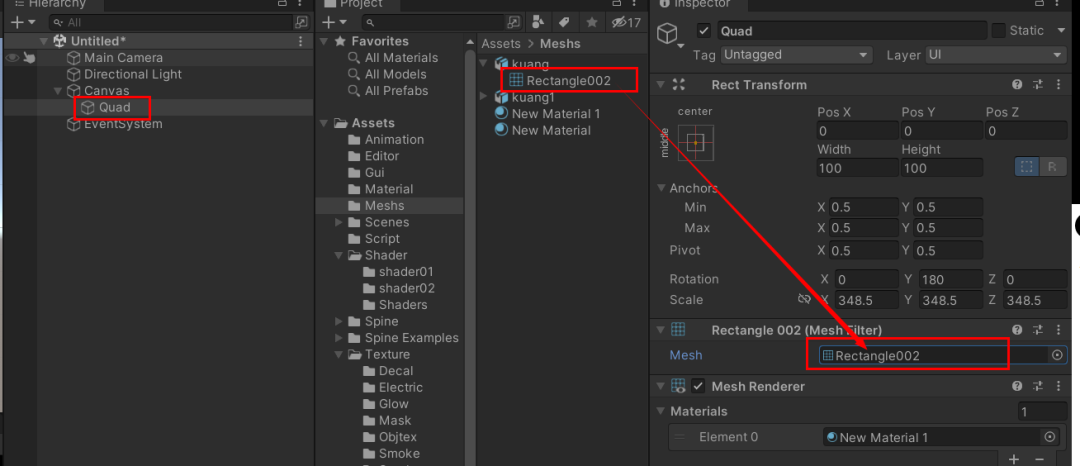Click the Rotation Y input field
The height and width of the screenshot is (466, 1080).
tap(942, 279)
